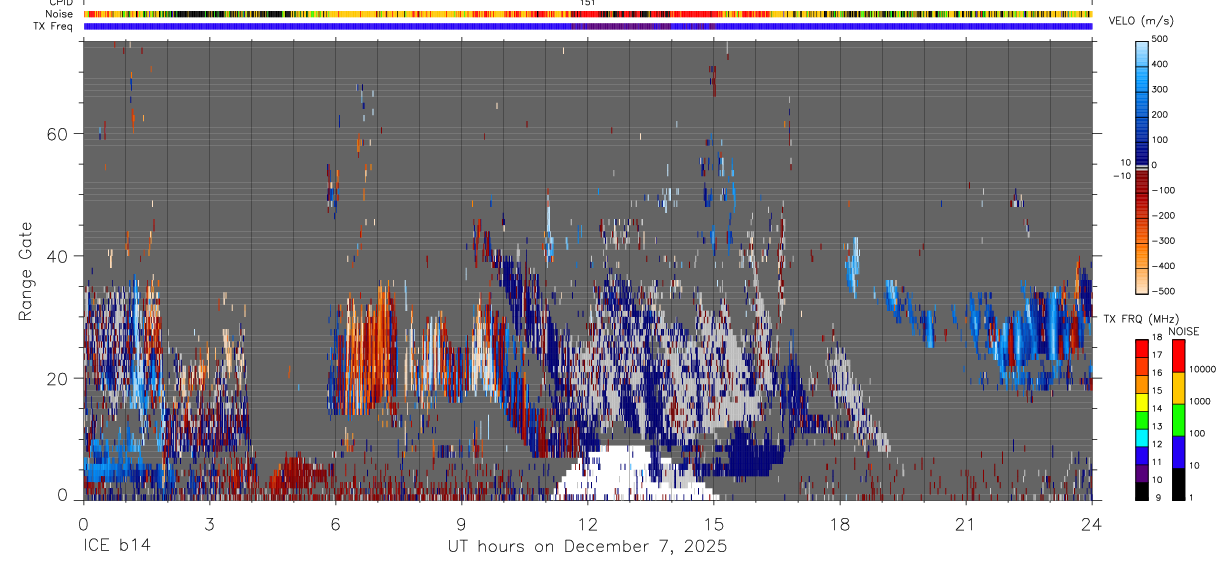
Task: Click the blue TX Freq strip above the plot
Action: (588, 27)
